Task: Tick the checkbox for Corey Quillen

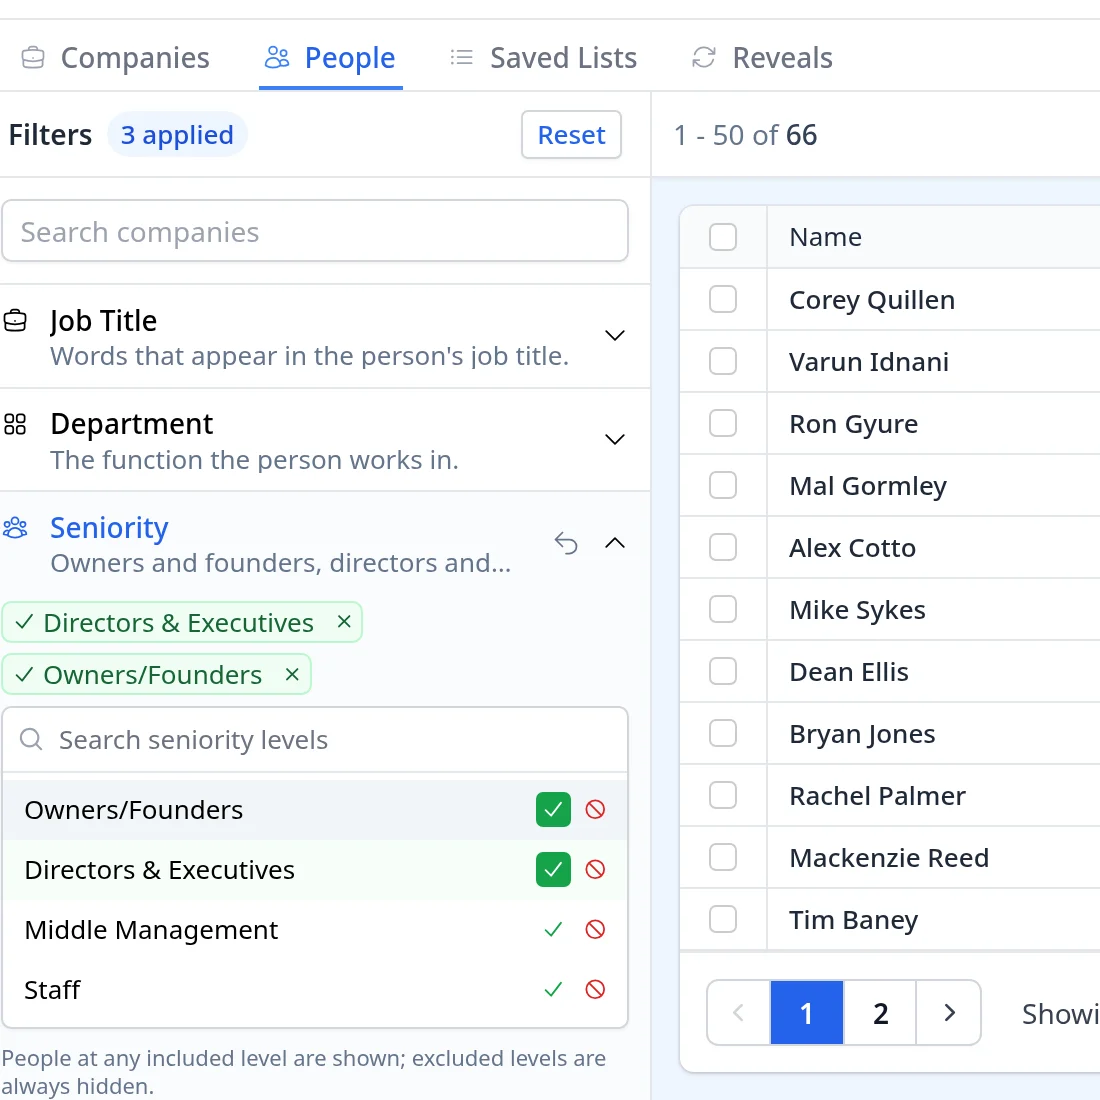Action: tap(723, 300)
